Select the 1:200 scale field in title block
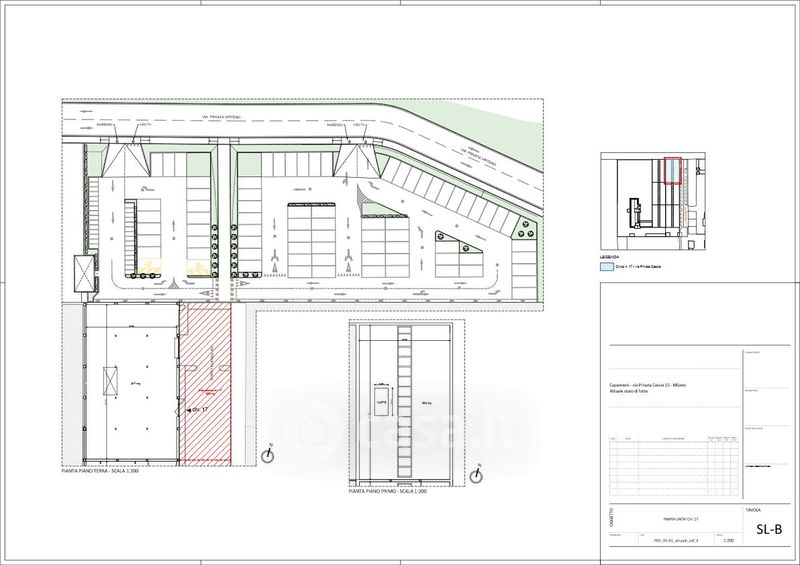 click(728, 539)
